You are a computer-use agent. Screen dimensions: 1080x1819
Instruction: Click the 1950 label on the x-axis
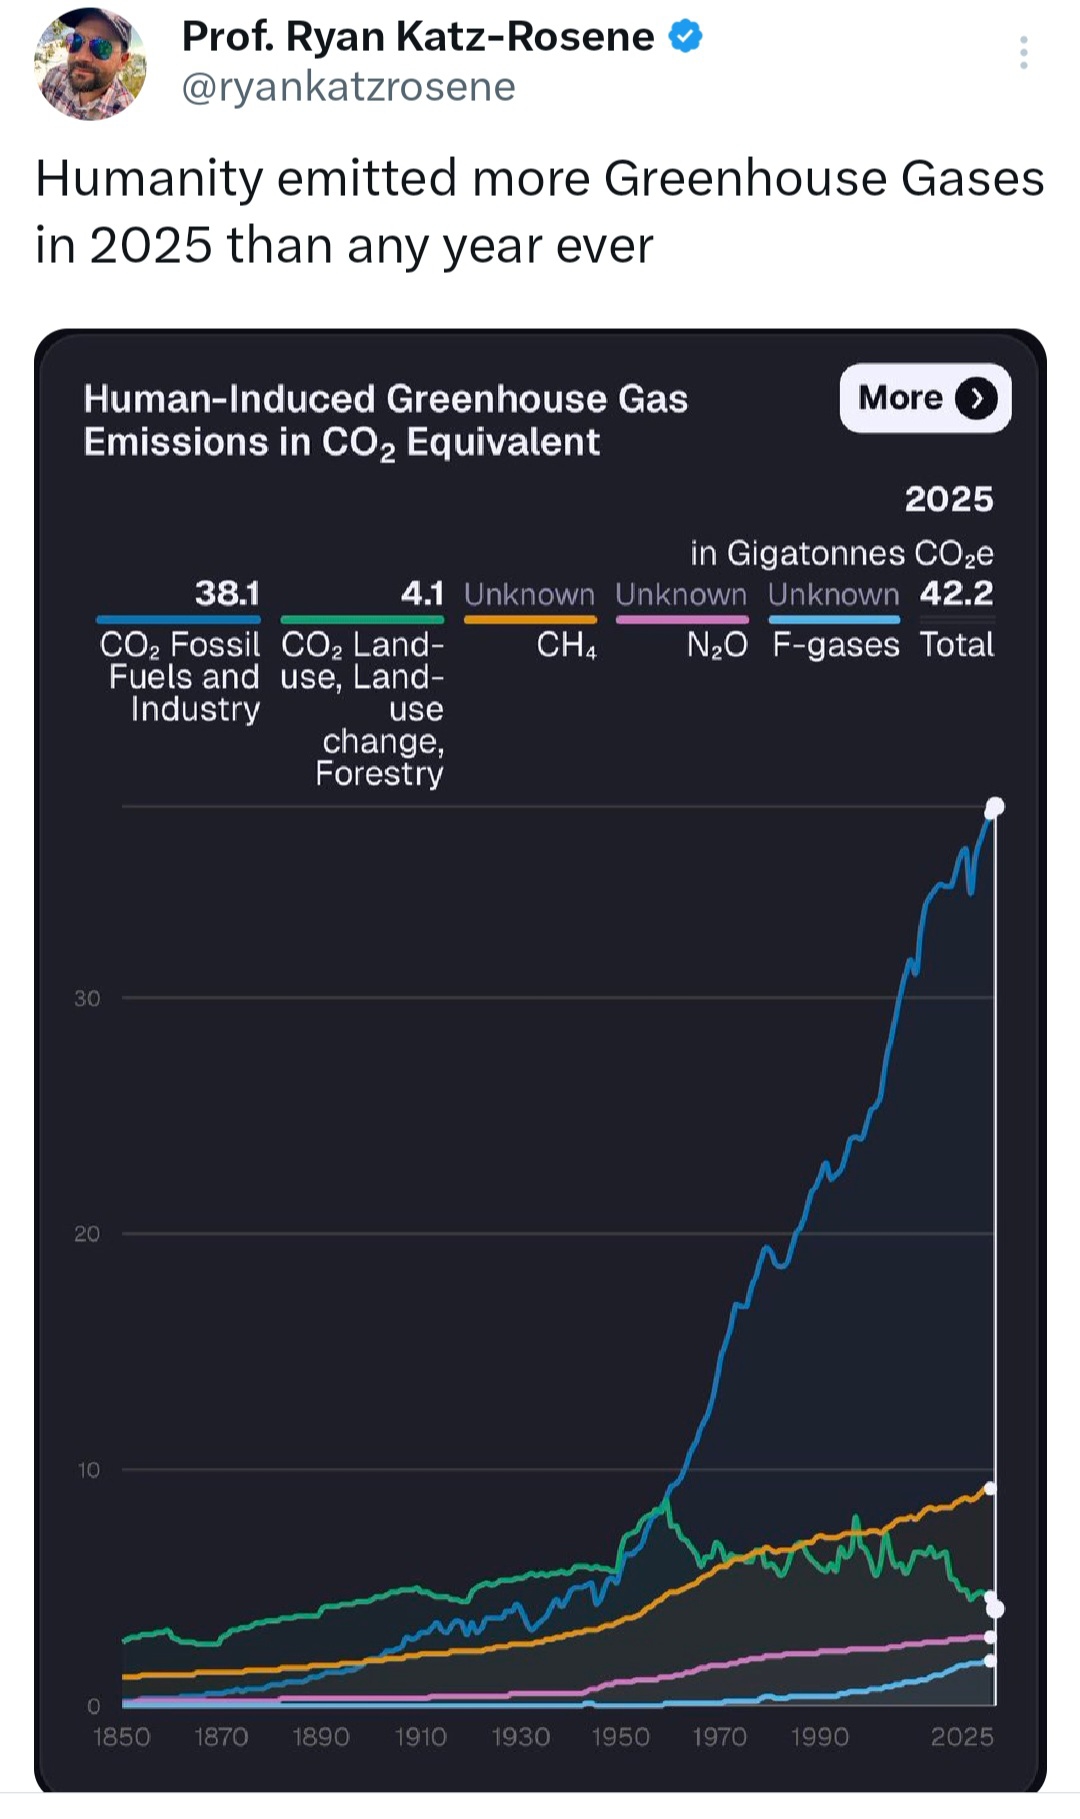pos(620,1737)
